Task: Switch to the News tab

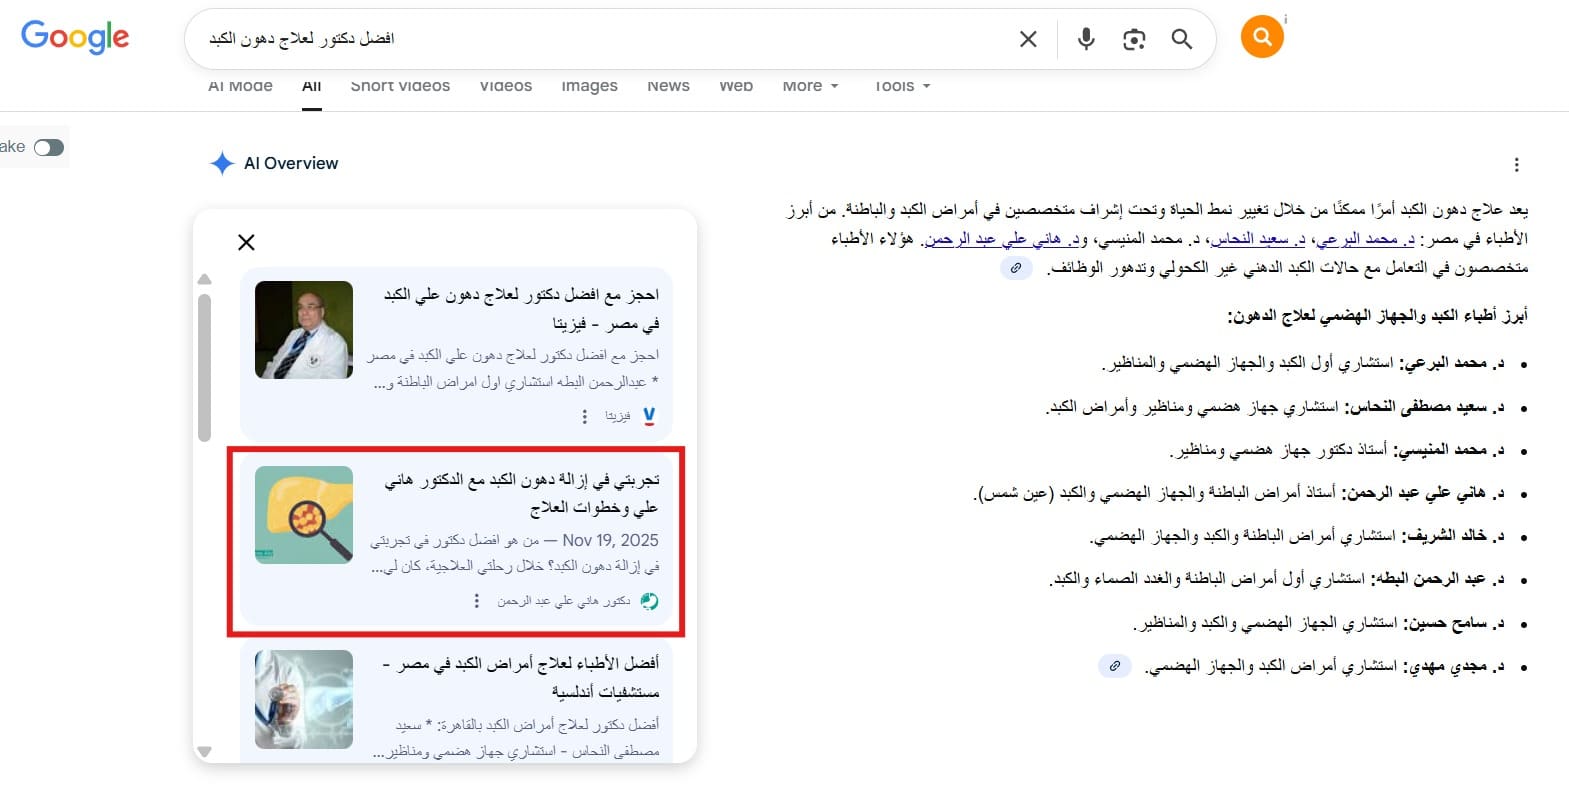Action: (x=668, y=86)
